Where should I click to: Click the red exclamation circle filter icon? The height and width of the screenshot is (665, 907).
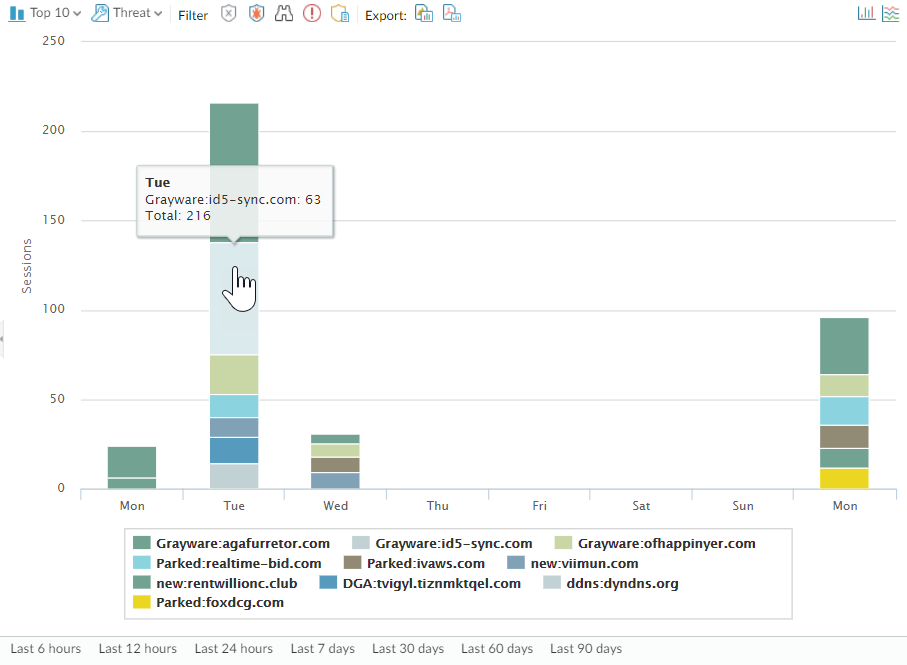pos(312,14)
